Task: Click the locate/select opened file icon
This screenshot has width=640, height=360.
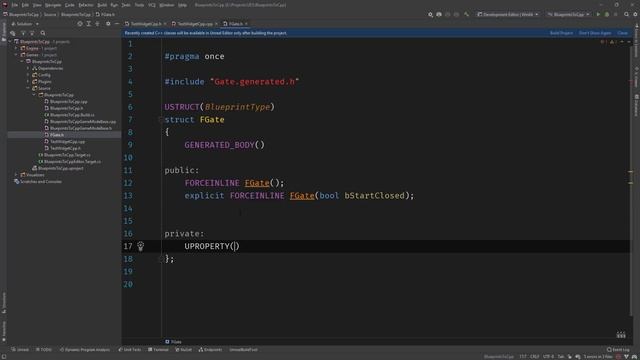Action: point(80,24)
